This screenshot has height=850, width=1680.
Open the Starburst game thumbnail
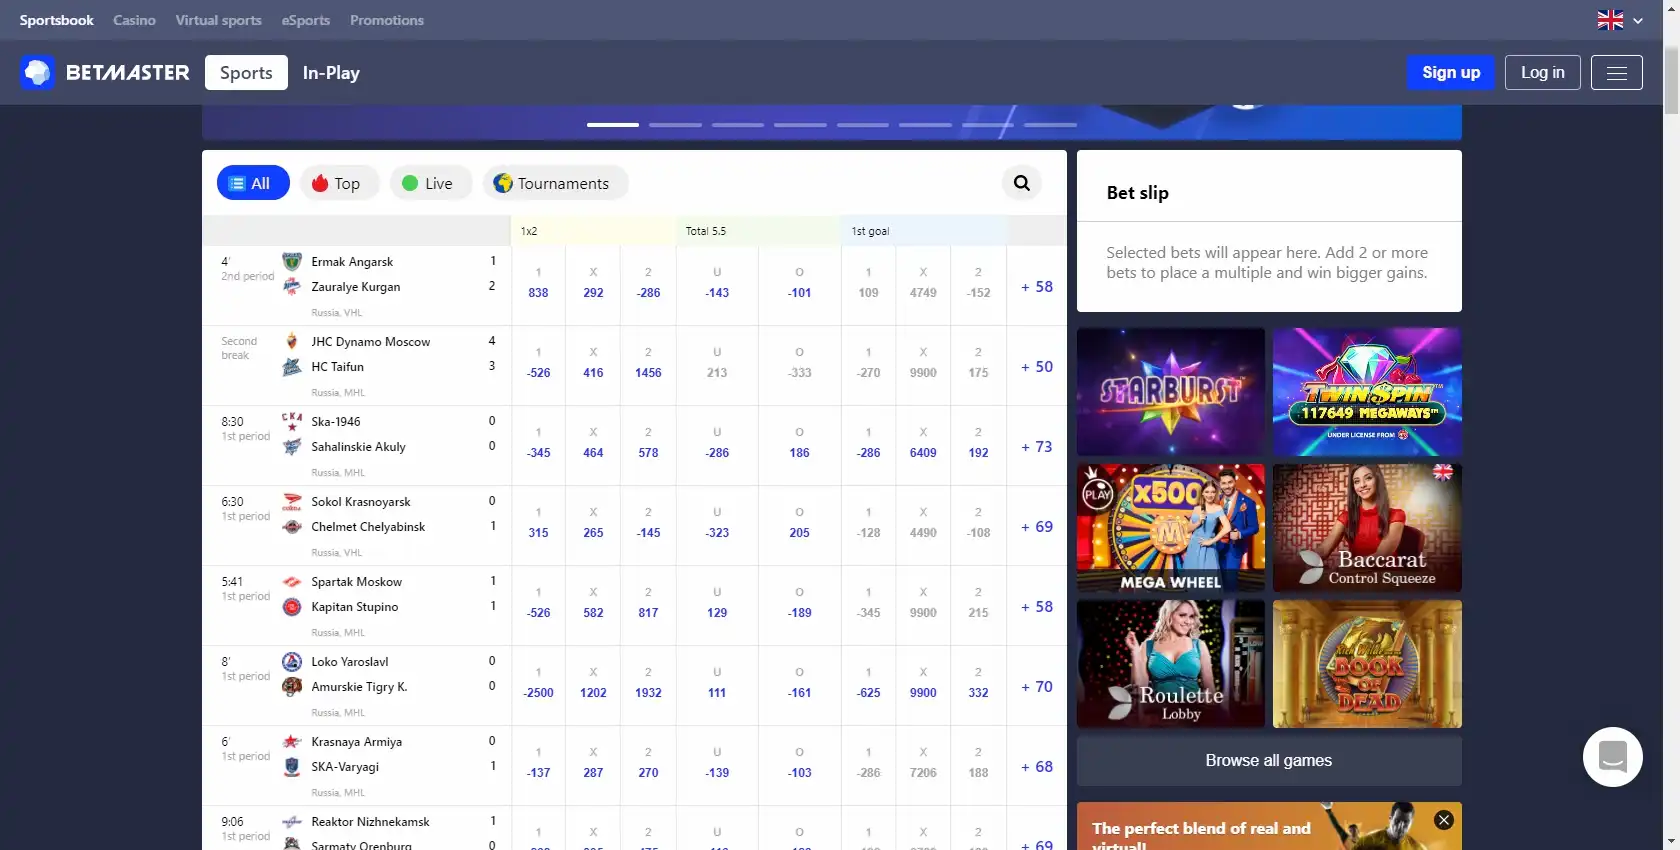click(1171, 392)
